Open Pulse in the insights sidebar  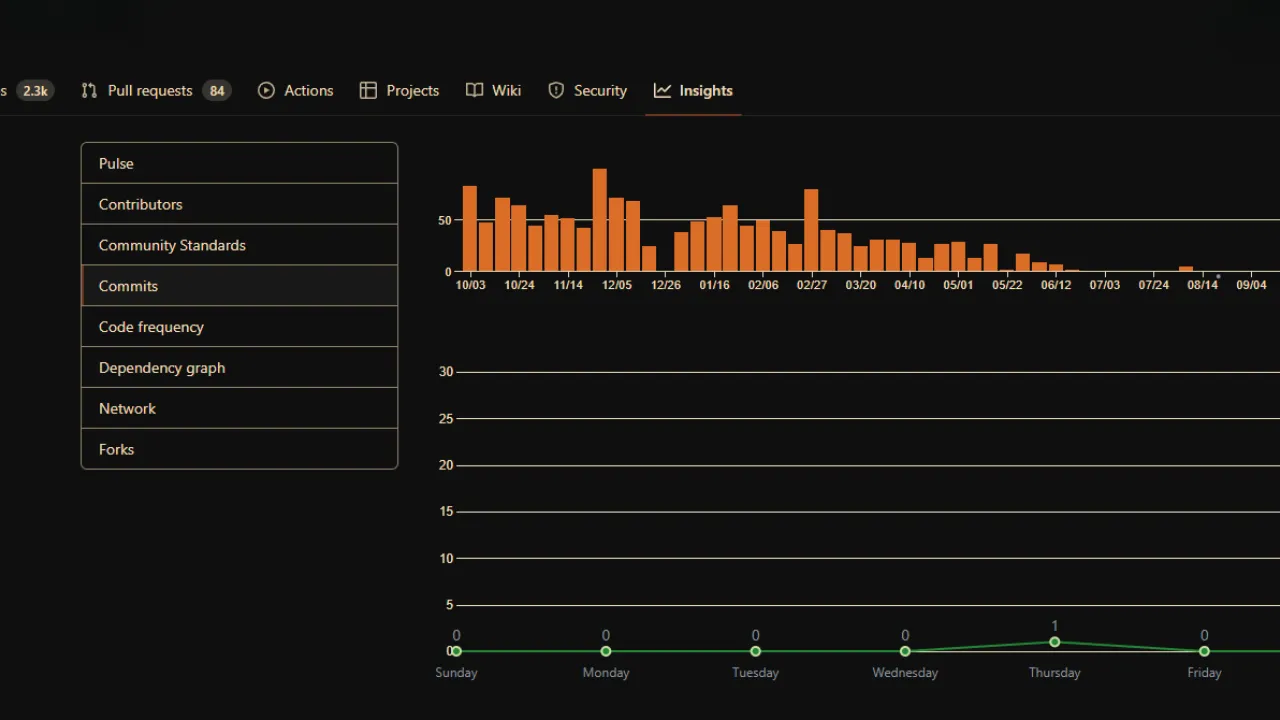(239, 163)
